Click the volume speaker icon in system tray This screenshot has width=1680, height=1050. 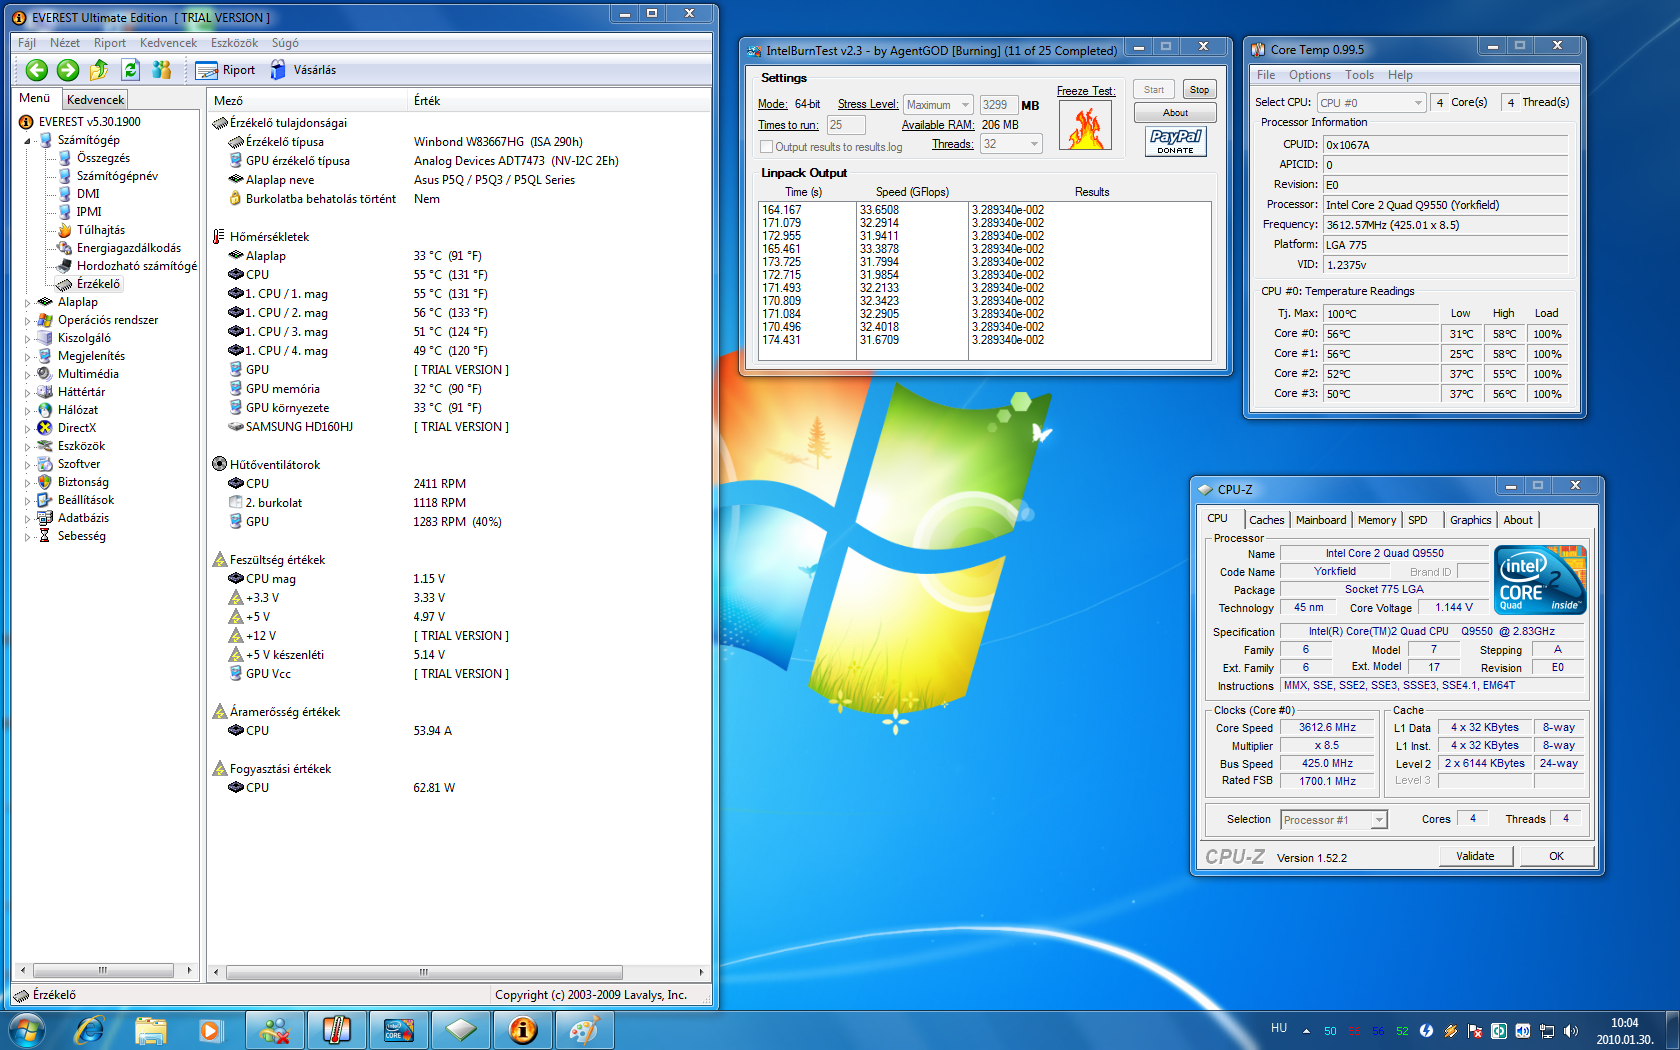click(x=1571, y=1031)
